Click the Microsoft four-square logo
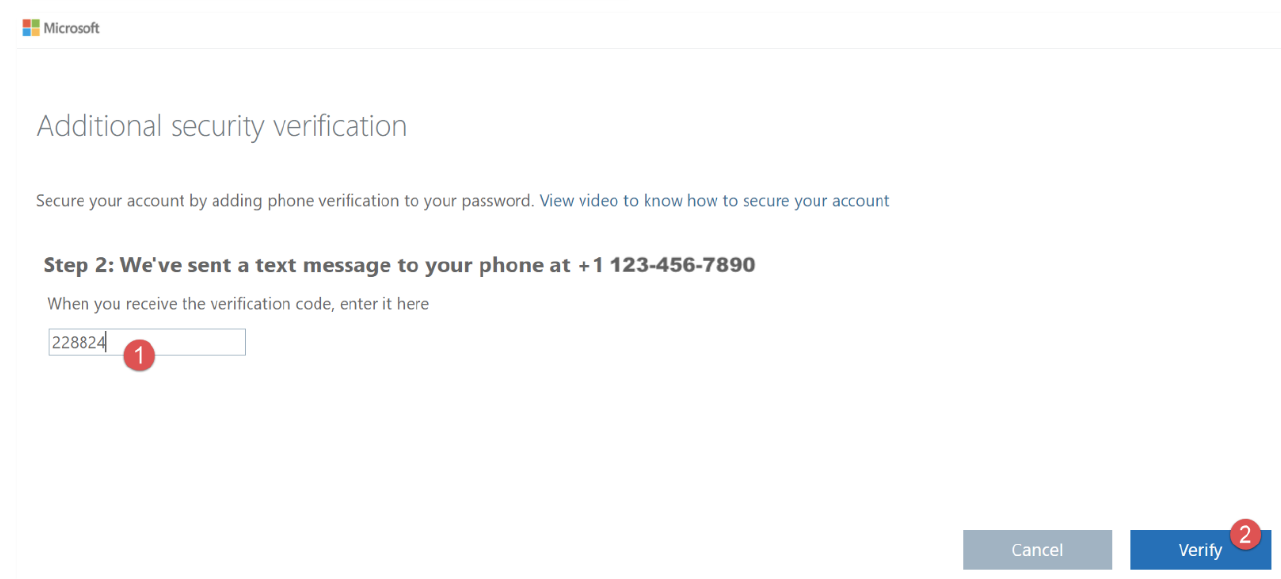1281x579 pixels. (x=31, y=28)
